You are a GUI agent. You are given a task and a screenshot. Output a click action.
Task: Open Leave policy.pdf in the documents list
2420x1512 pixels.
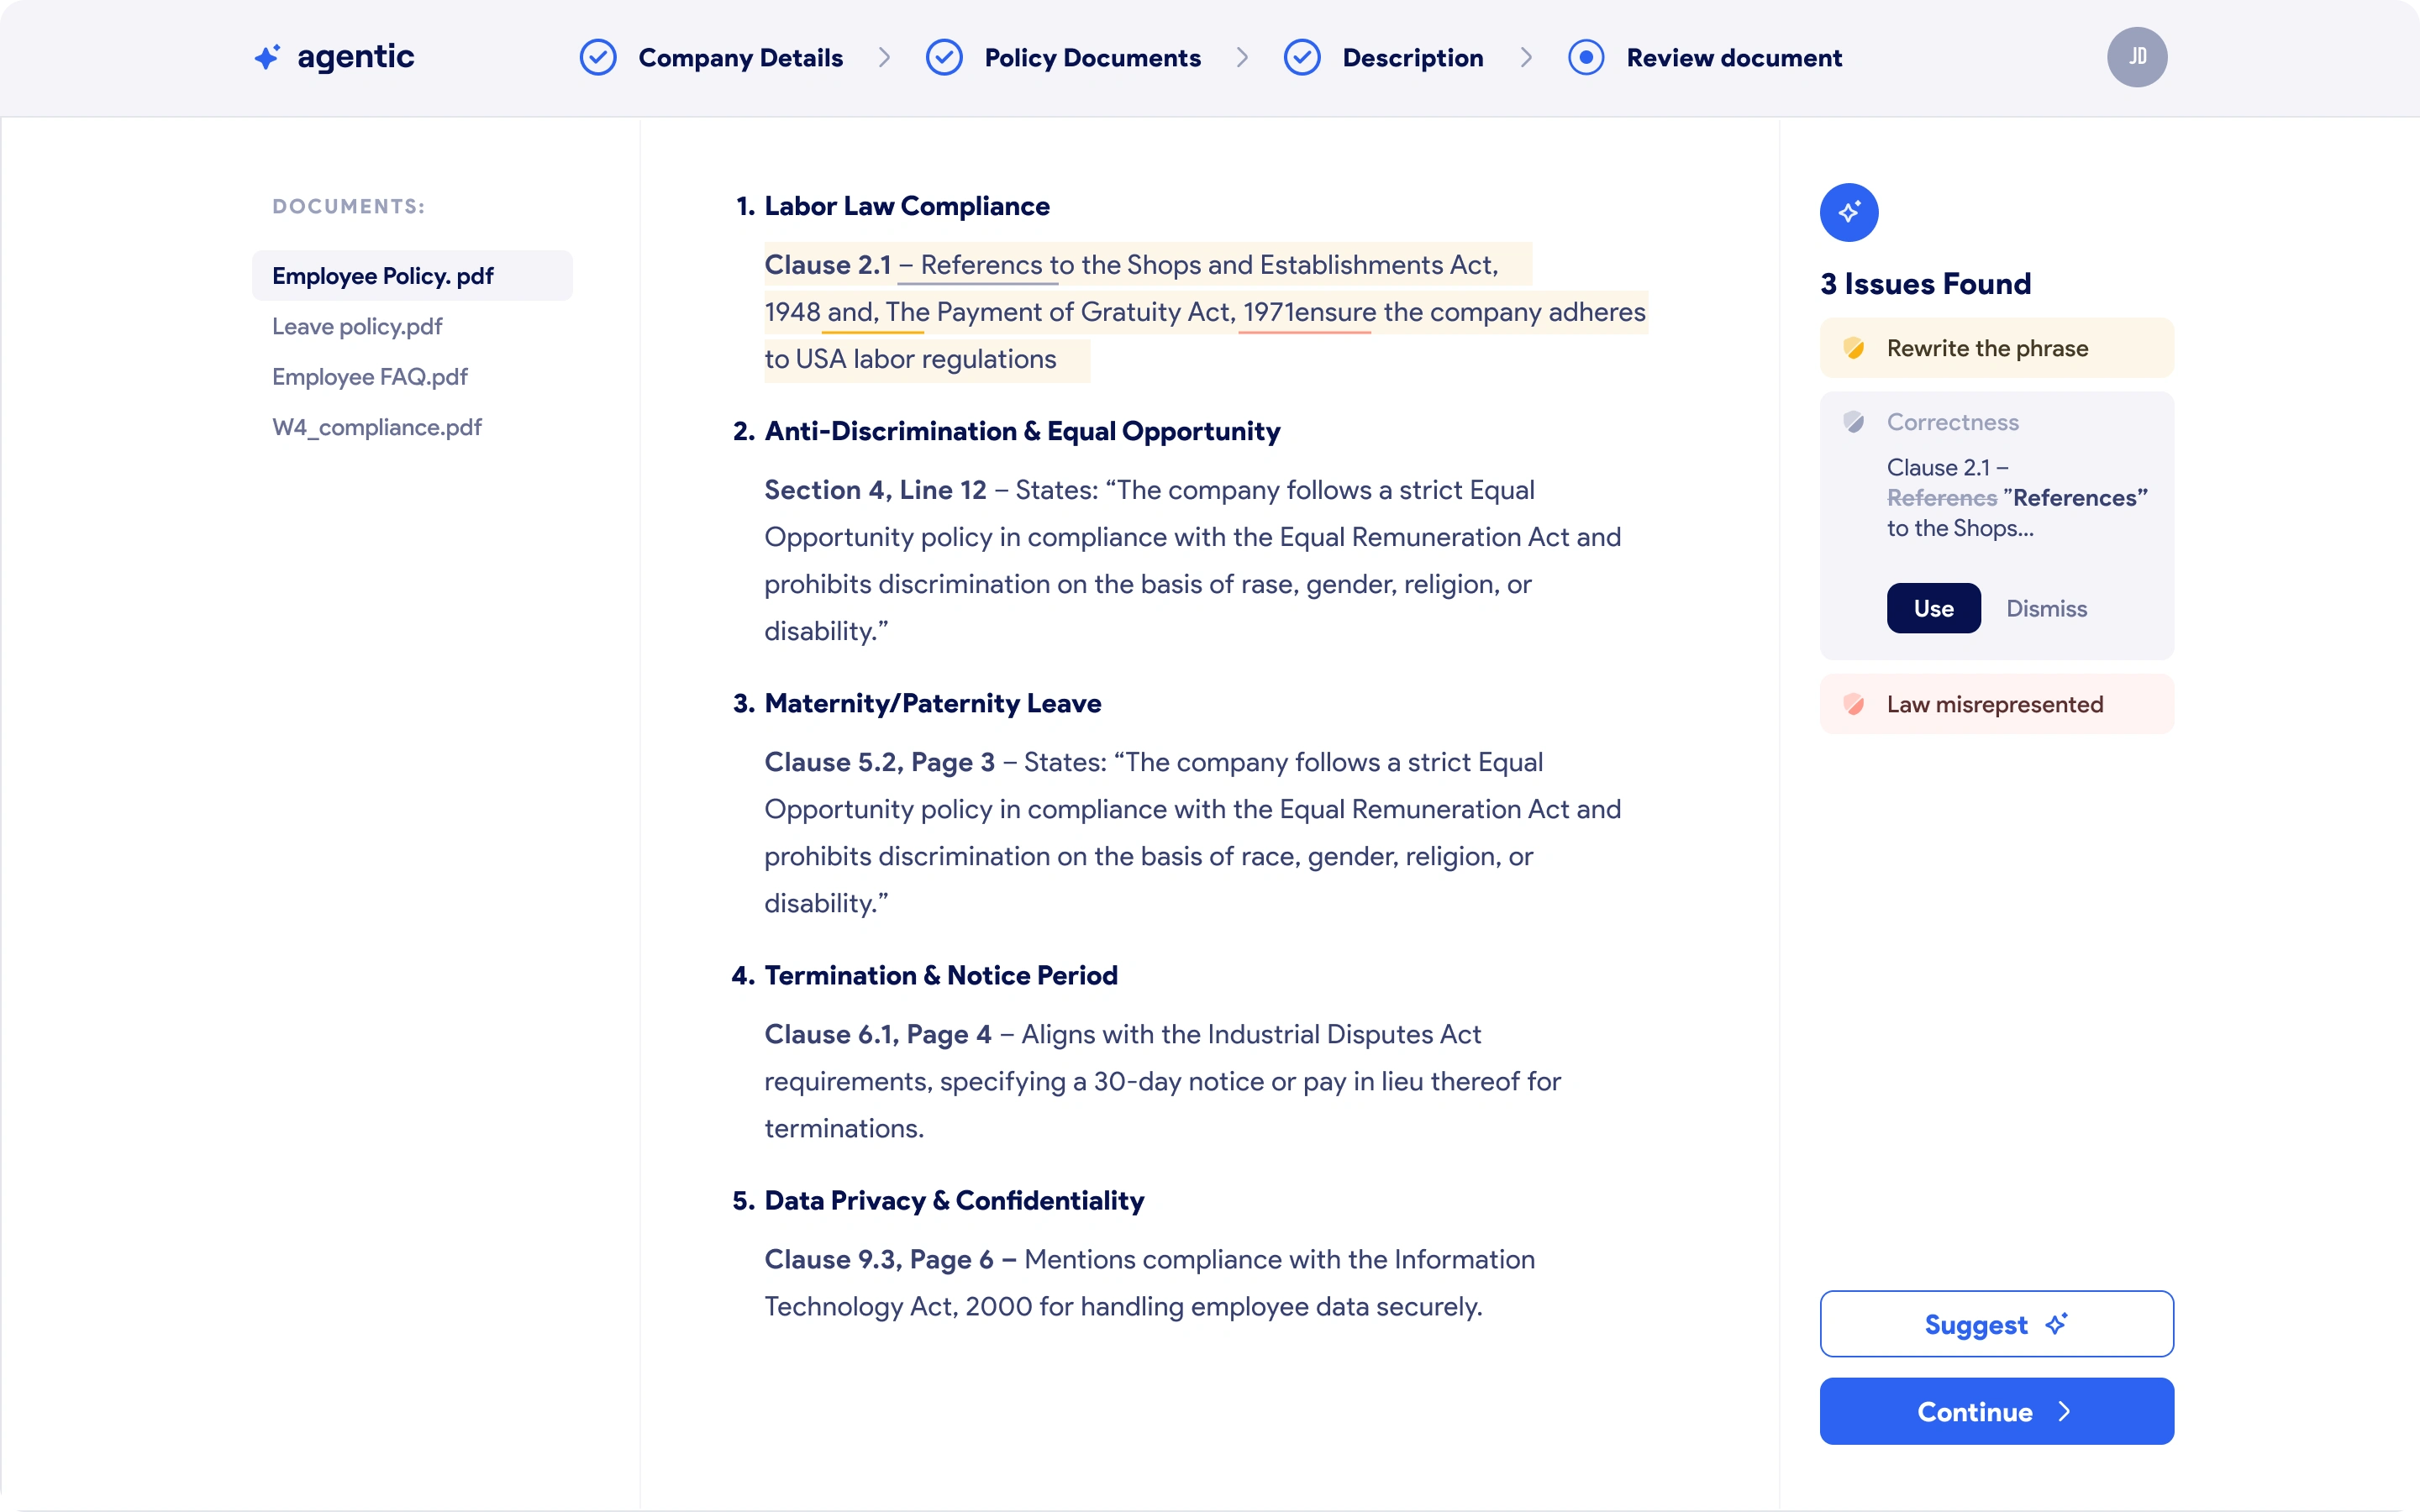pyautogui.click(x=357, y=326)
